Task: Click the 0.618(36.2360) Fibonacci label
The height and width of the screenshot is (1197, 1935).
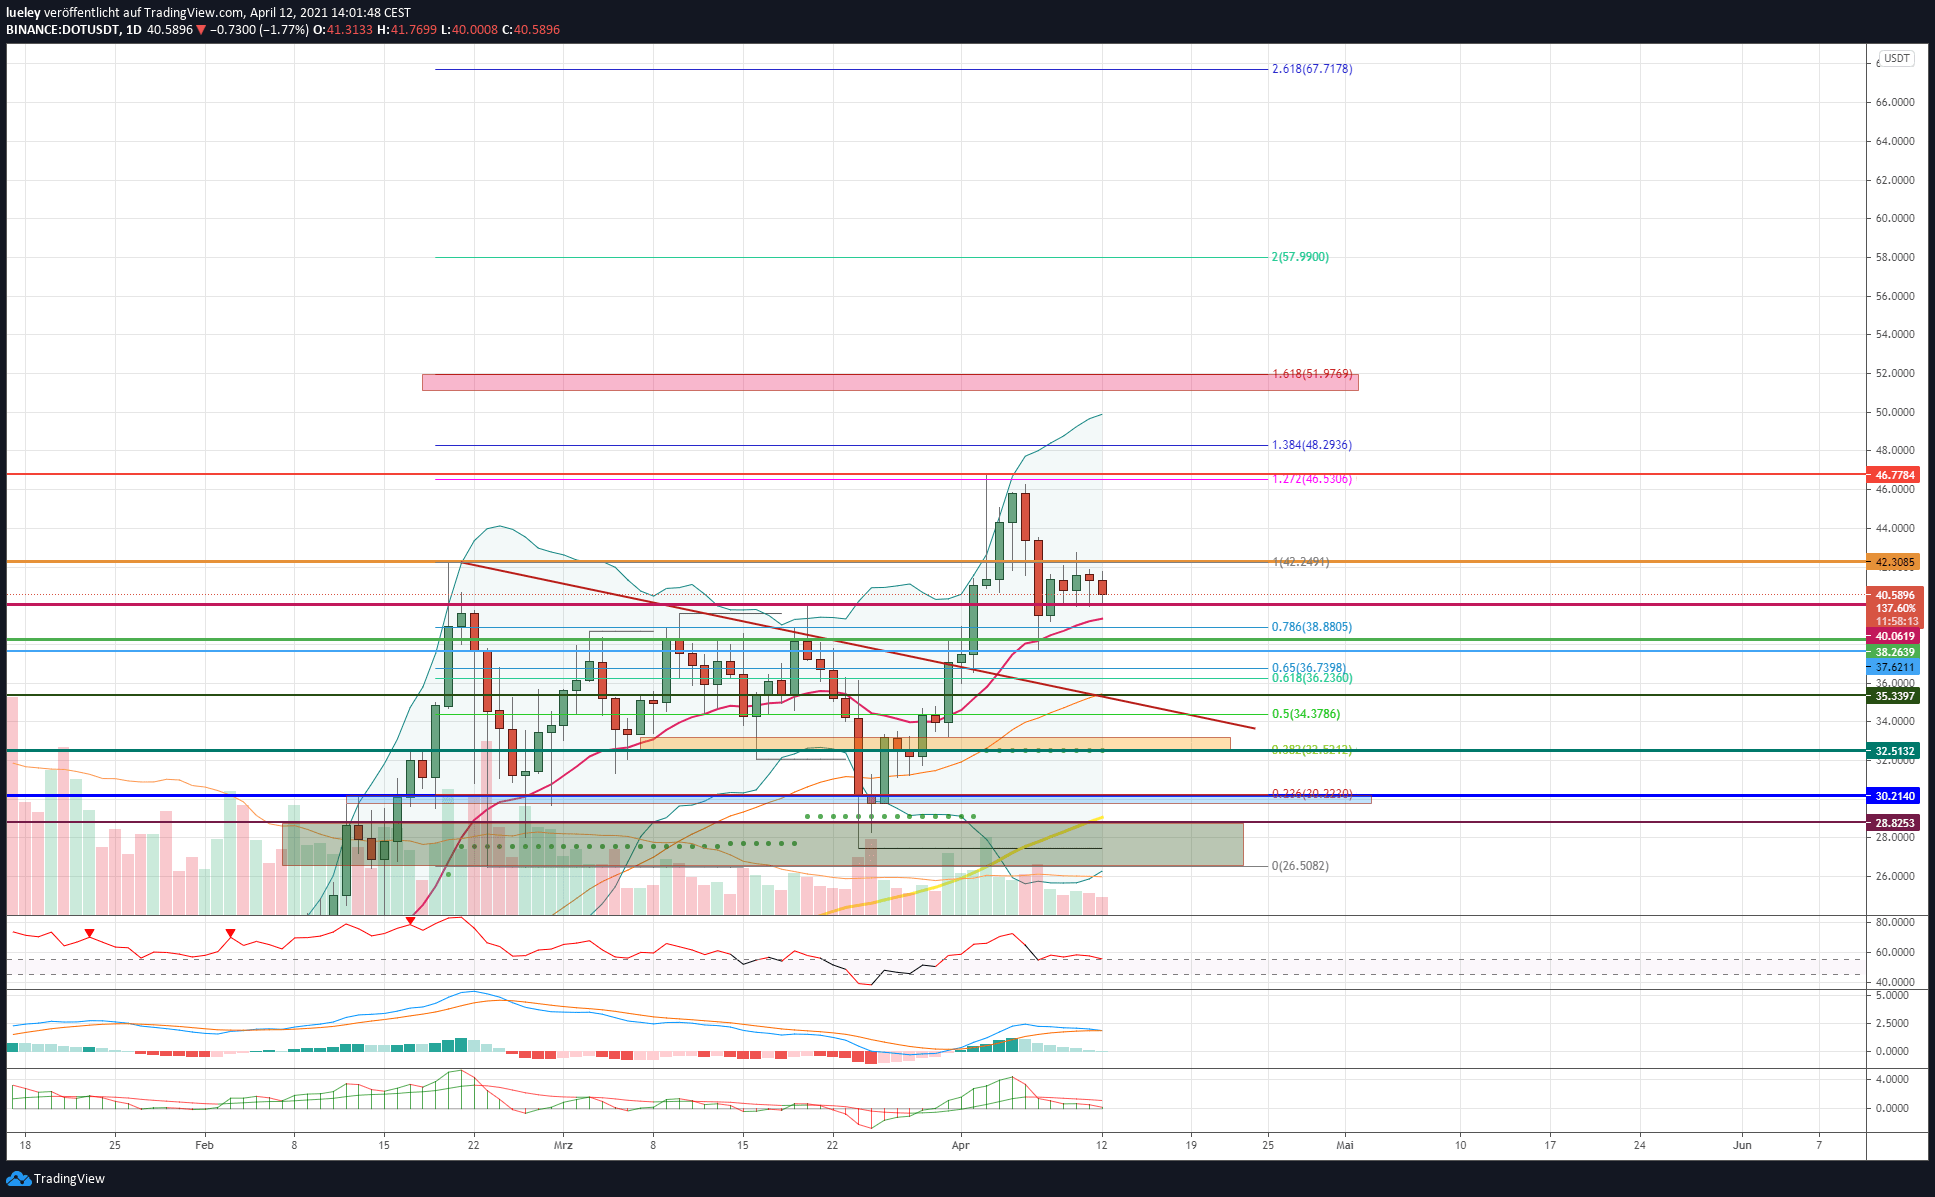Action: click(1312, 678)
